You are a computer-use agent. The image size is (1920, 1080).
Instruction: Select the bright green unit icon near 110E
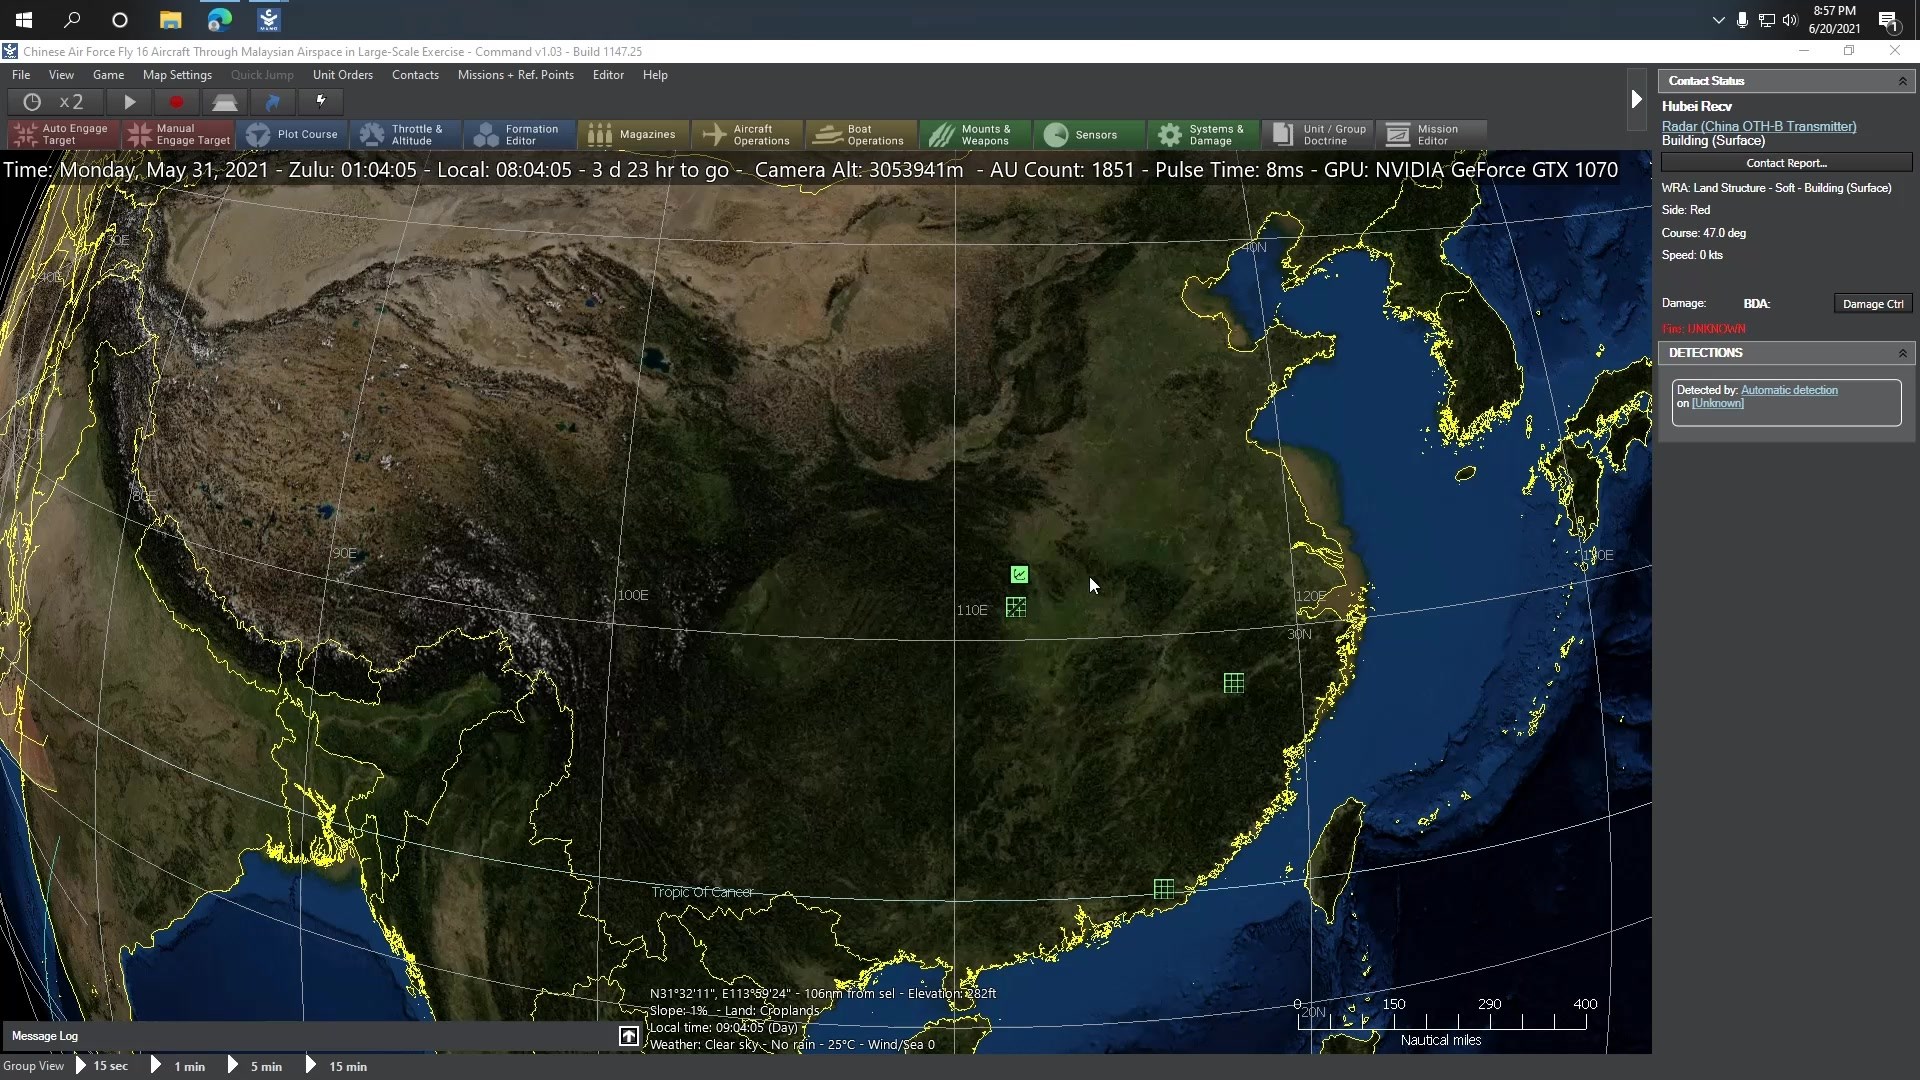coord(1019,574)
